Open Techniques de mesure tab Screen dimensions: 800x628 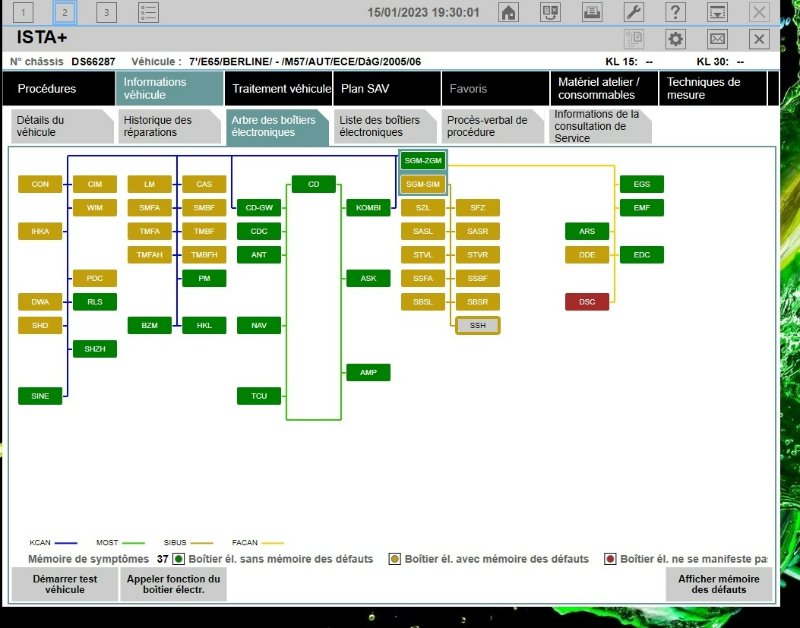click(713, 88)
